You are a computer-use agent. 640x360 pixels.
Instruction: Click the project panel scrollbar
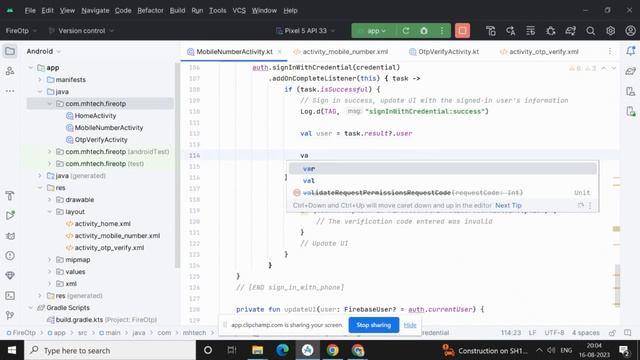point(177,165)
